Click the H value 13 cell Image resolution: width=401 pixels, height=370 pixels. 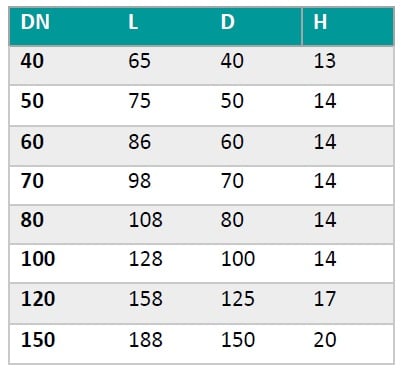point(324,61)
